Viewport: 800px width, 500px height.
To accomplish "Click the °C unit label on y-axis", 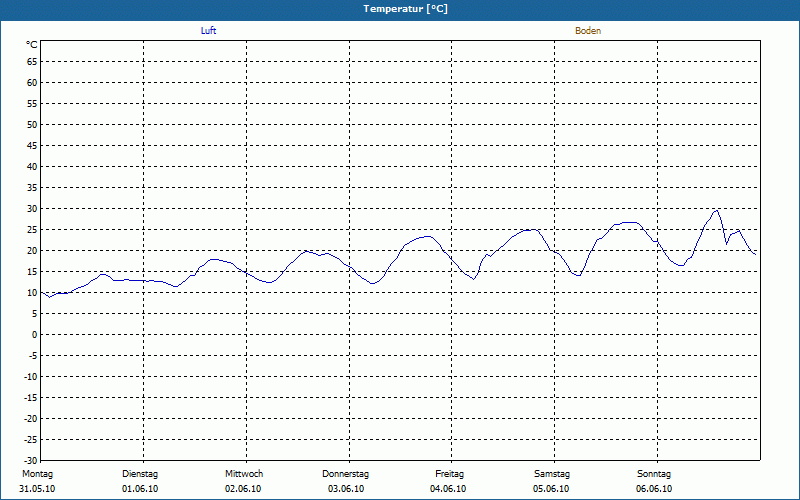I will [32, 45].
